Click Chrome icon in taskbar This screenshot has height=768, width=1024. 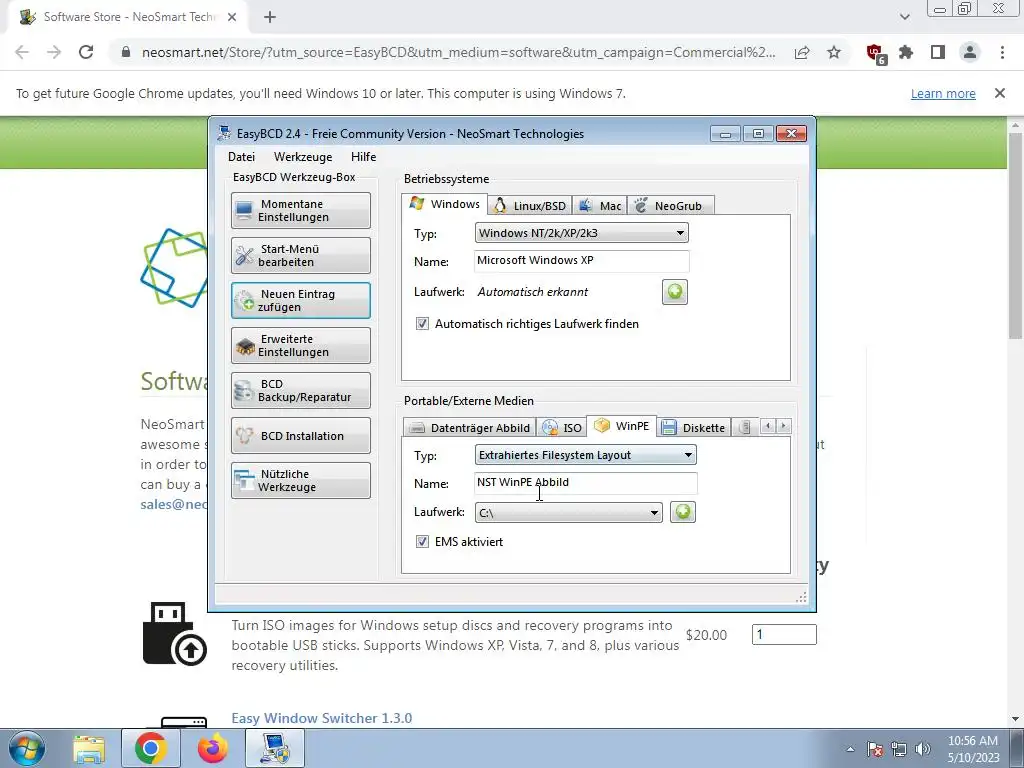tap(151, 748)
